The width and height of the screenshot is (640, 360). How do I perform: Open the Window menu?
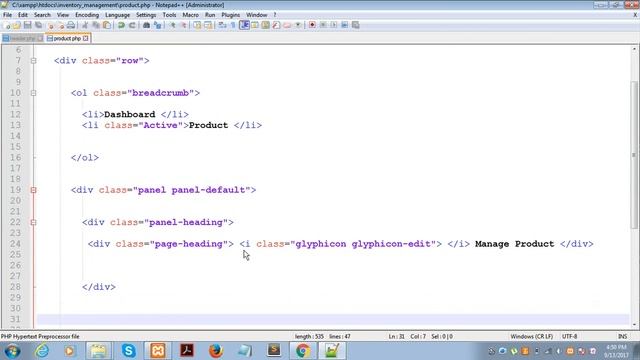pyautogui.click(x=256, y=15)
